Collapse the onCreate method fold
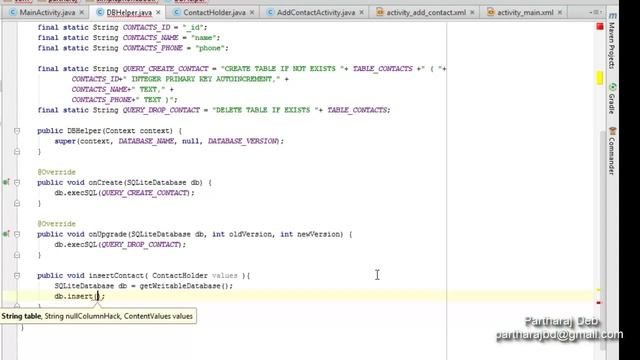Screen dimensions: 640x360 click(x=17, y=182)
